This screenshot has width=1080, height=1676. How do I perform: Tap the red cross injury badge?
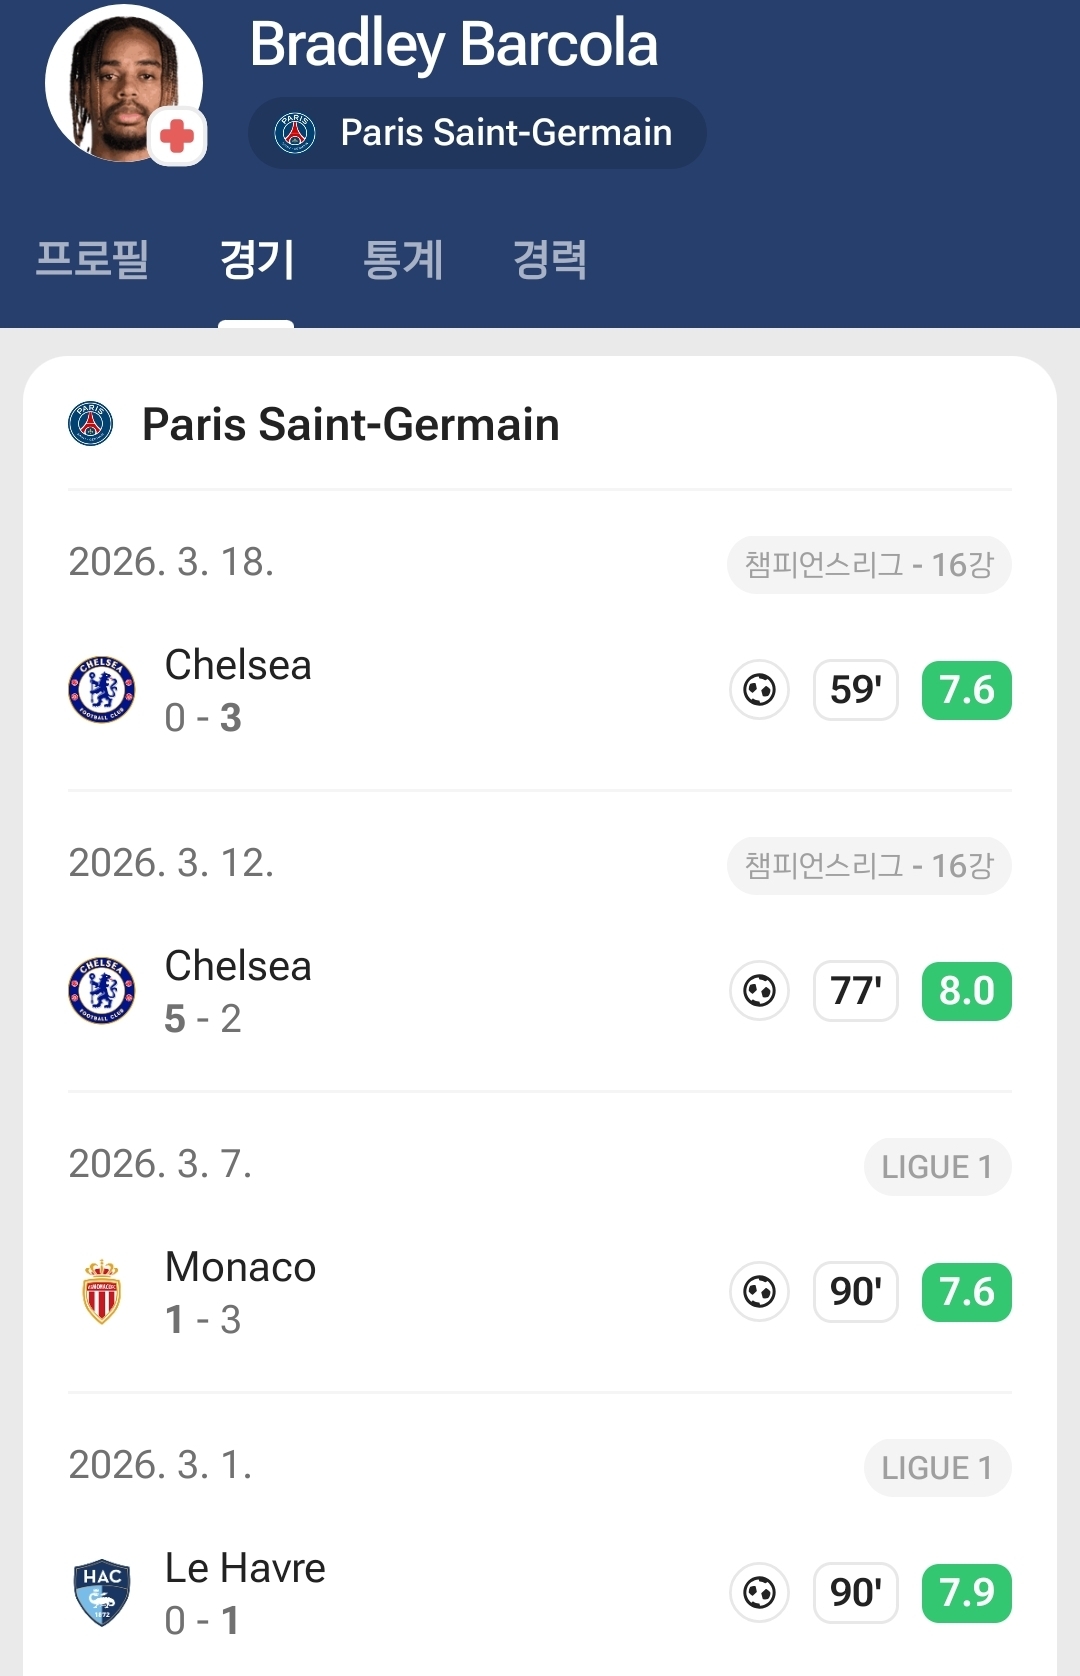(x=177, y=136)
